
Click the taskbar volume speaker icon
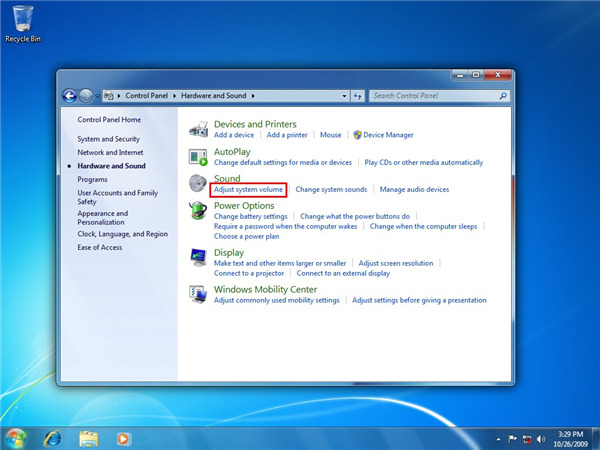coord(543,439)
